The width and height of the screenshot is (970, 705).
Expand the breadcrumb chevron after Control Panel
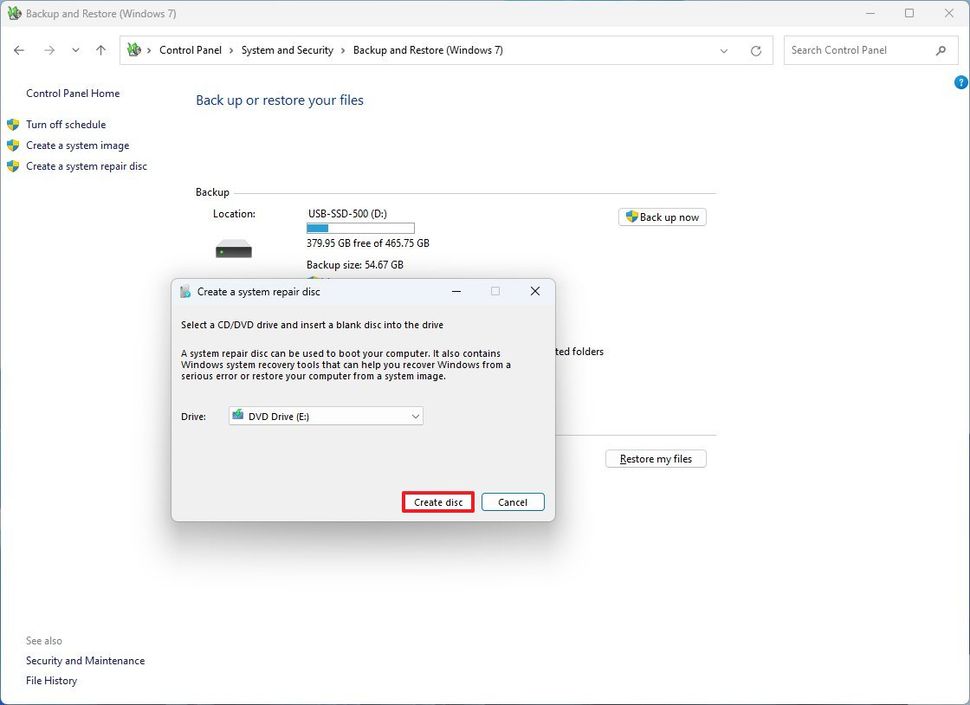(x=230, y=49)
